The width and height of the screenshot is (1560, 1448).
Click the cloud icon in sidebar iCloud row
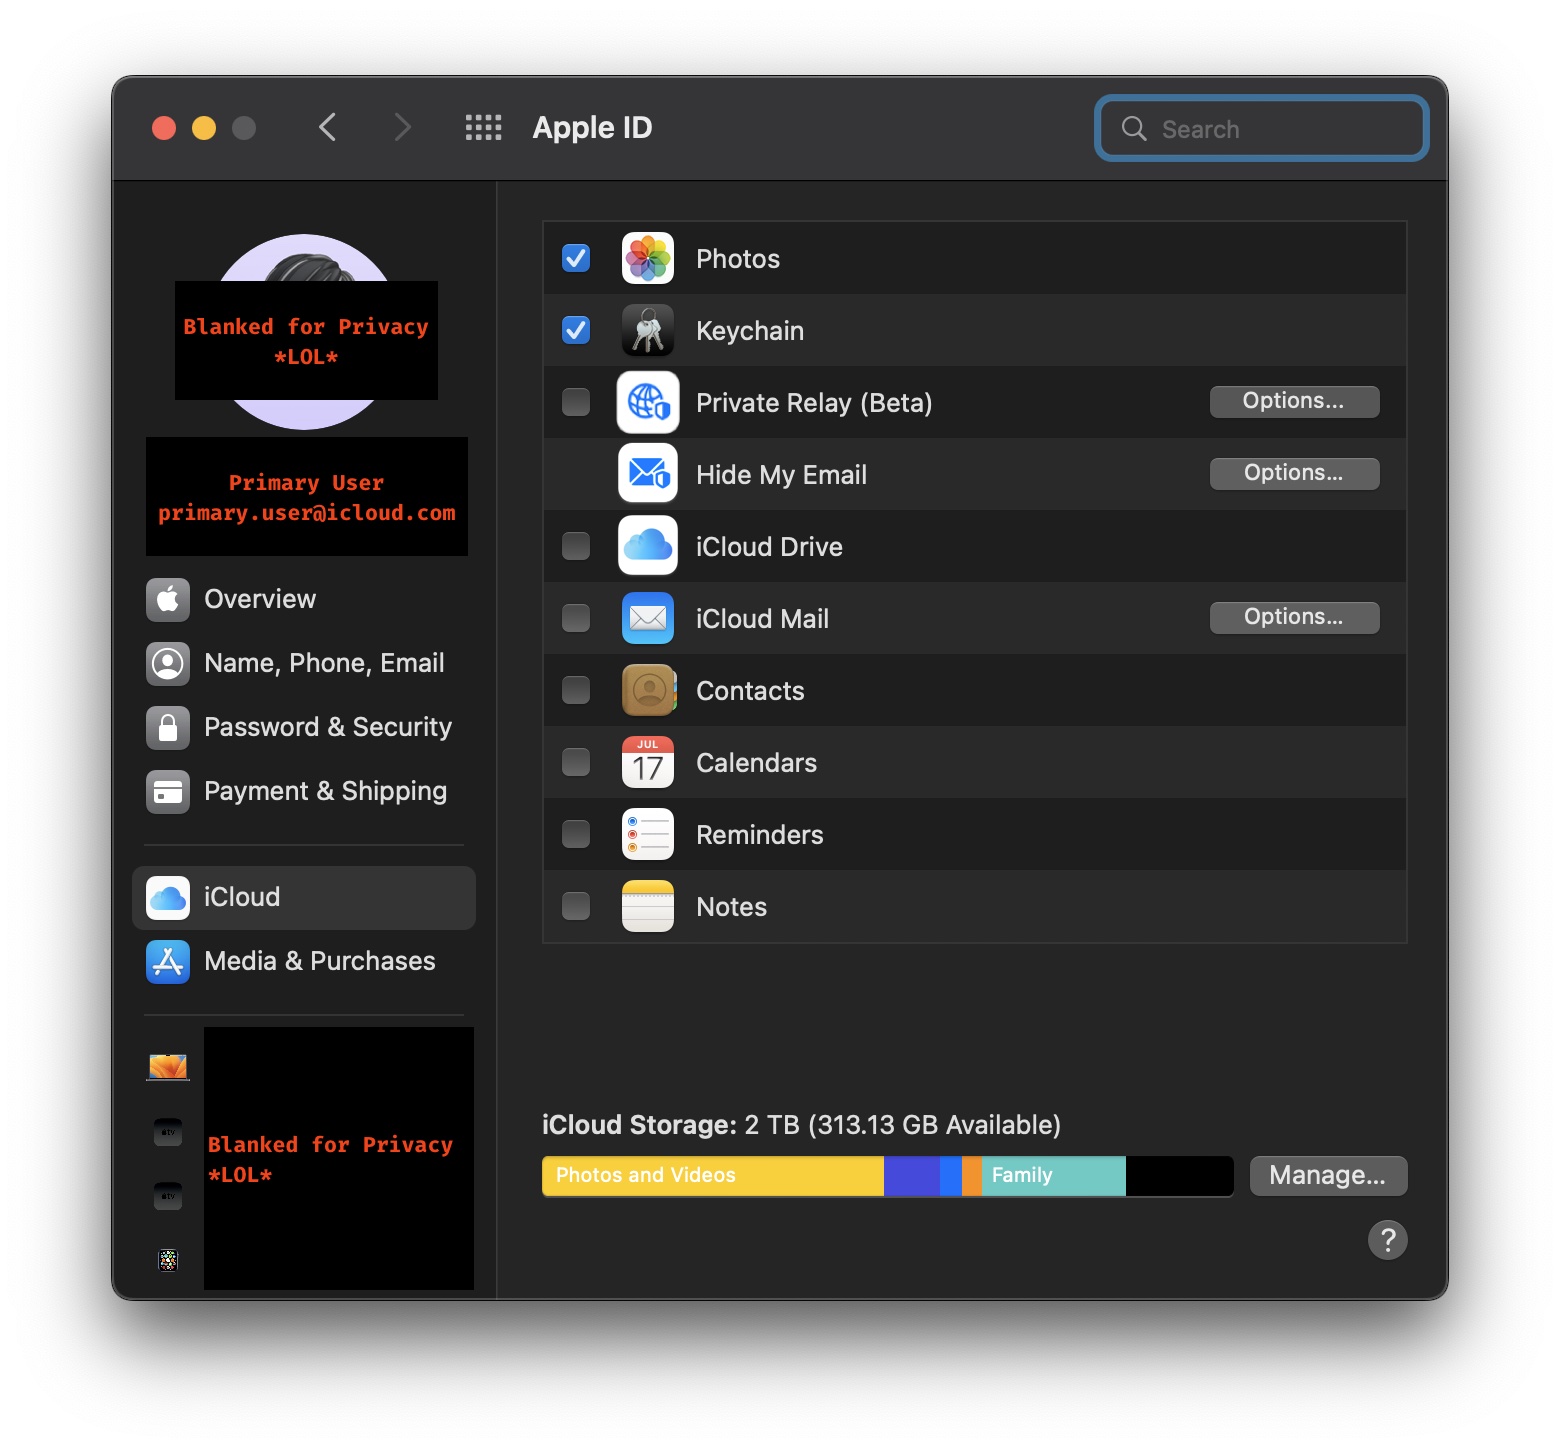(168, 897)
